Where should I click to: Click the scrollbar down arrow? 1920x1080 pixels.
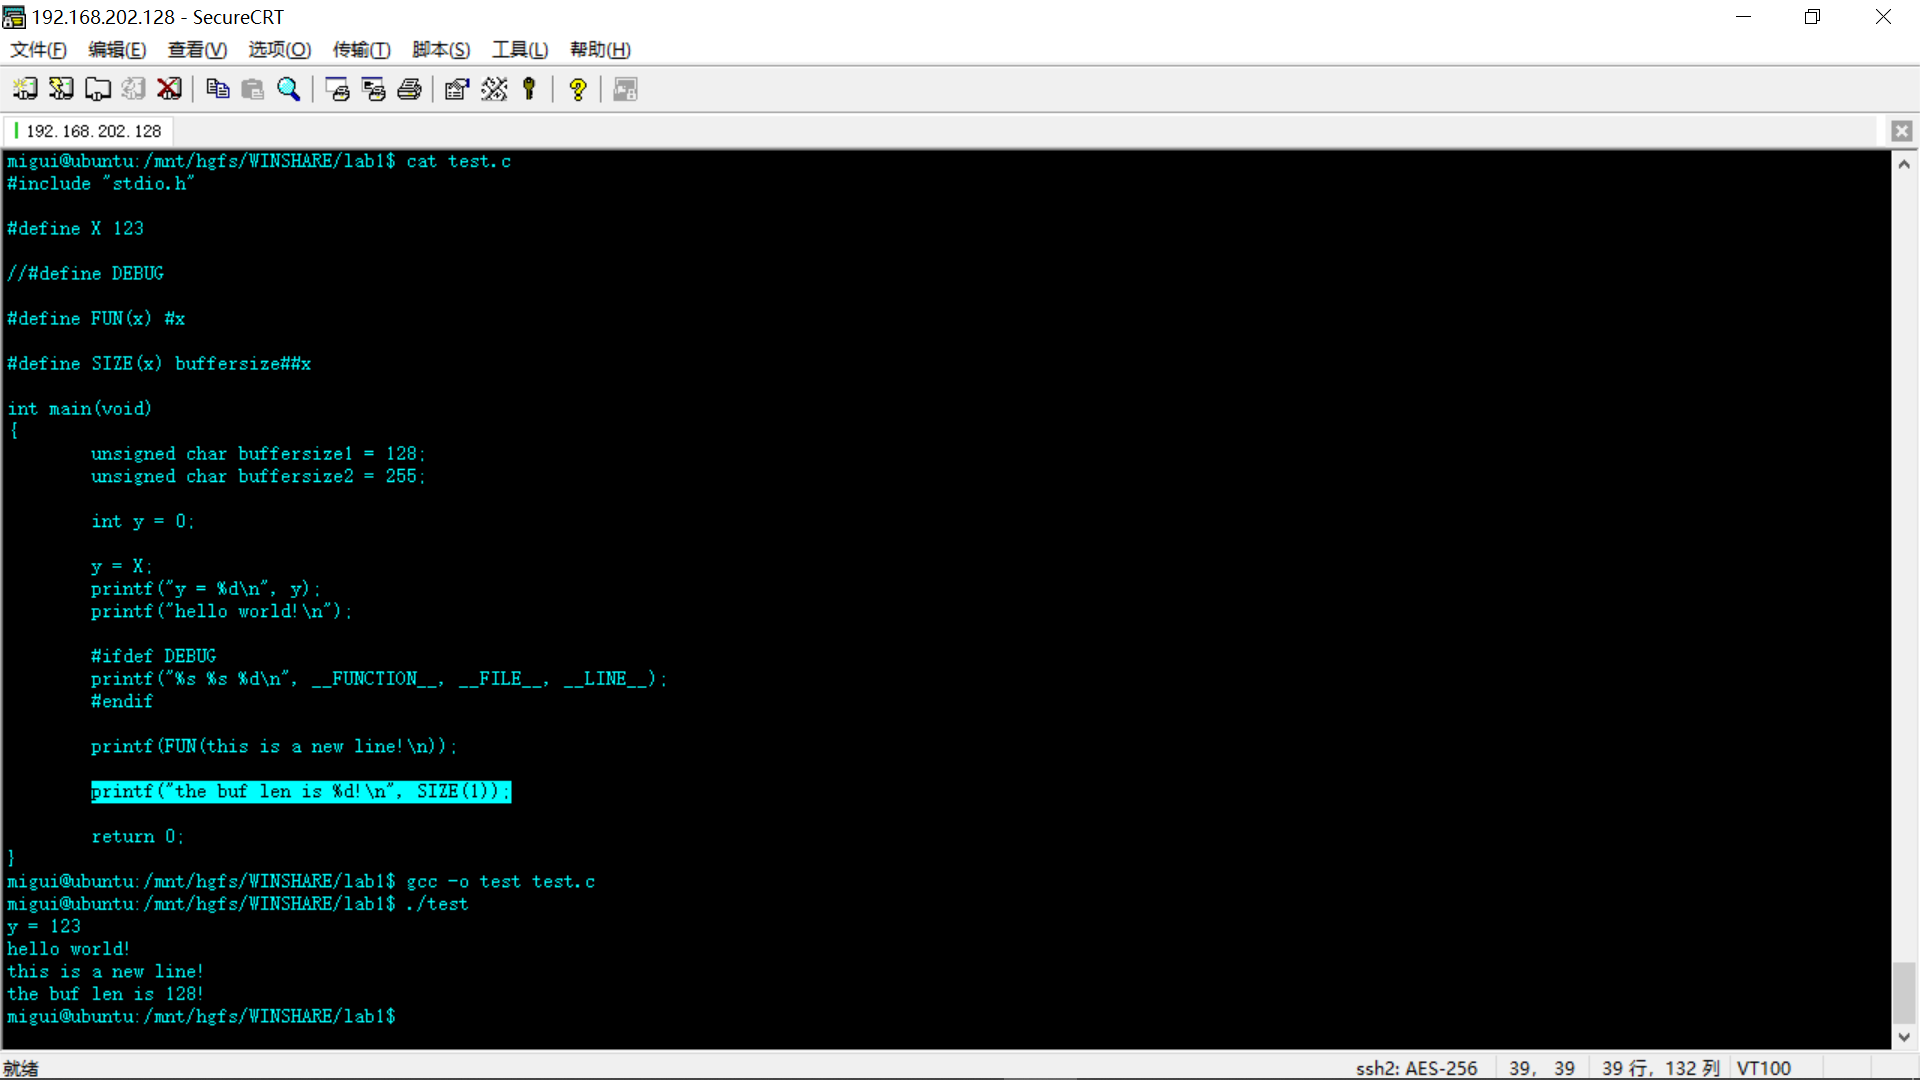1904,1037
